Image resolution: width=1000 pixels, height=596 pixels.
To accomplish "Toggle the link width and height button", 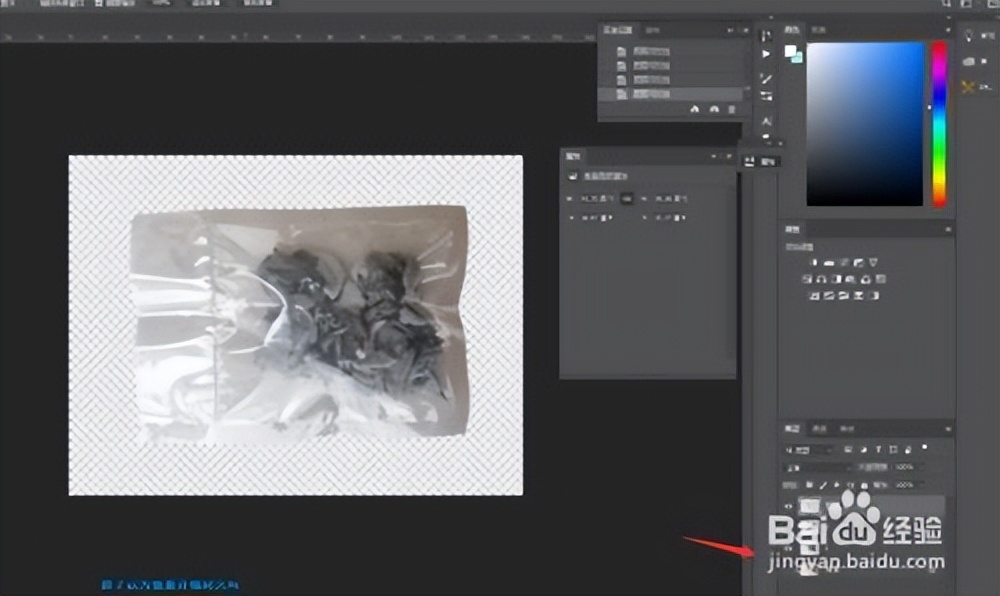I will click(x=626, y=199).
